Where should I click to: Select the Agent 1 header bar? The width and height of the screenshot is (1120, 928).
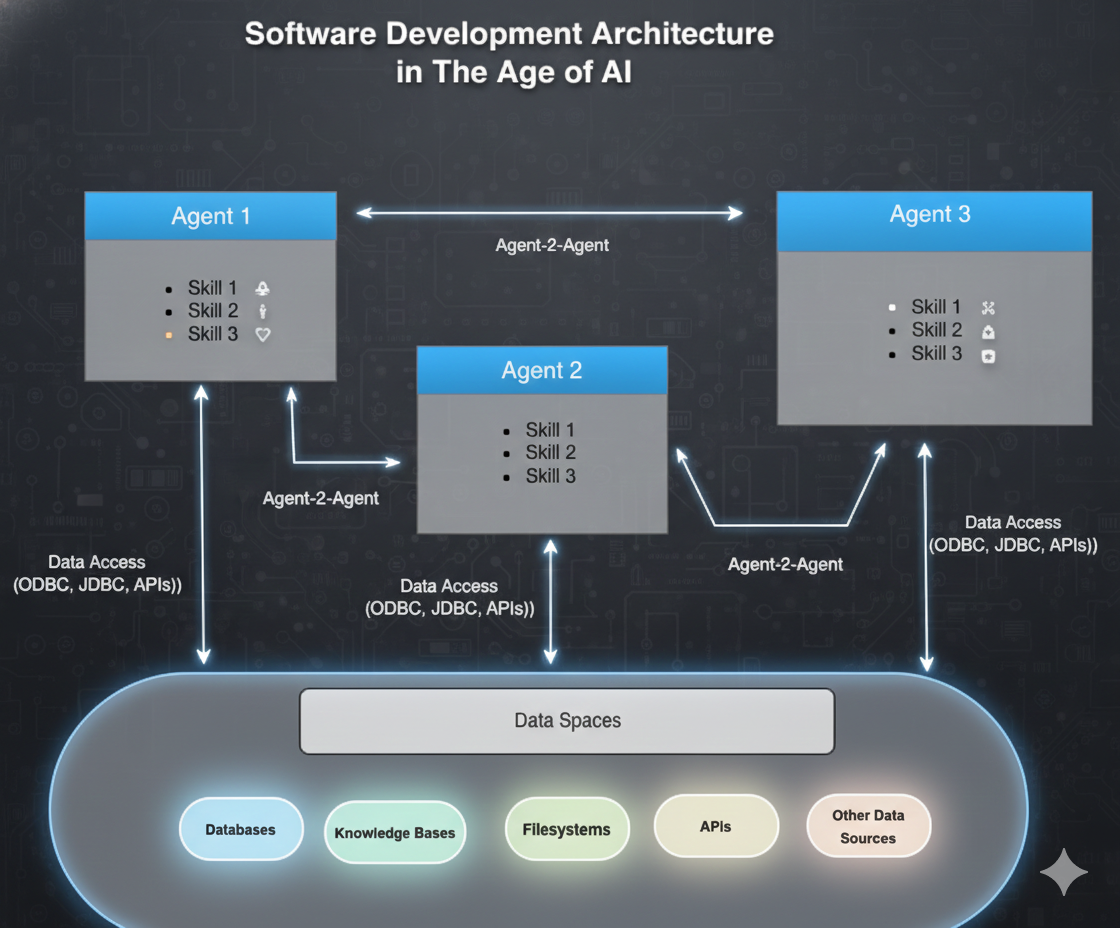coord(210,216)
